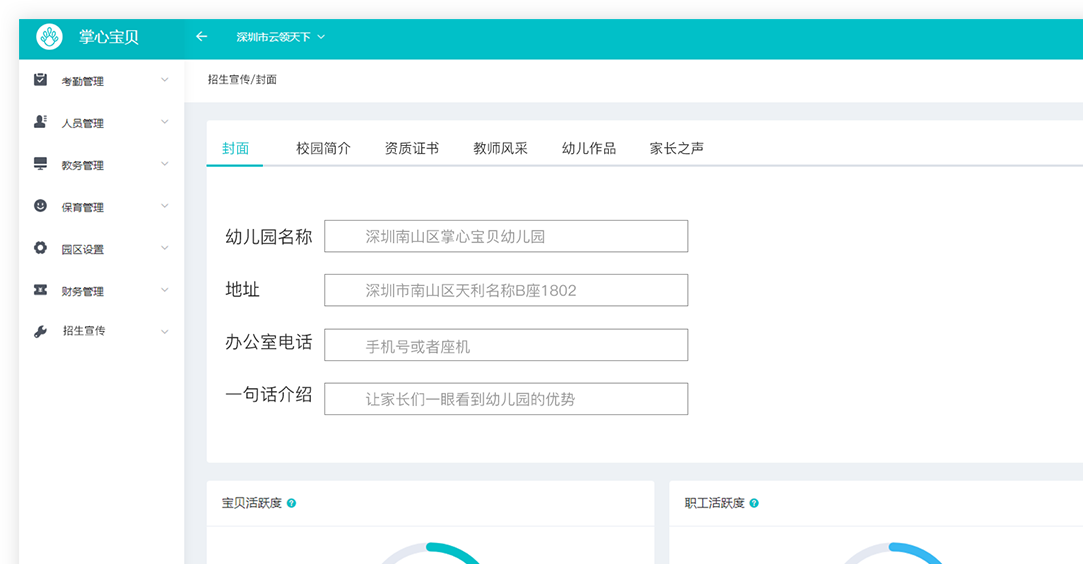
Task: Click the 掌心宝贝 logo icon
Action: (49, 37)
